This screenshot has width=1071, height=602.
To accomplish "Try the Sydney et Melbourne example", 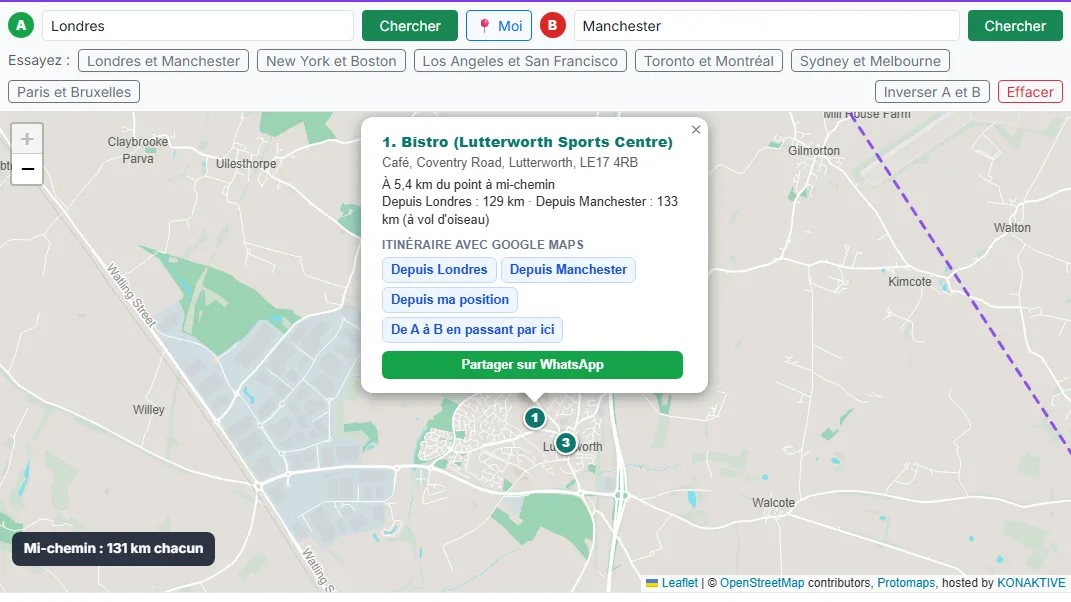I will pyautogui.click(x=870, y=61).
